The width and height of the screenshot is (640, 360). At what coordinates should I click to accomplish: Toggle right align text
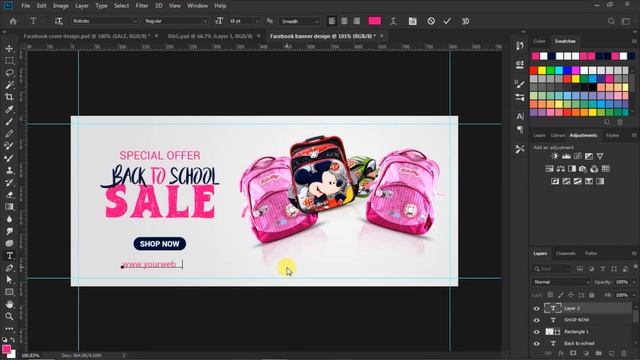tap(357, 21)
